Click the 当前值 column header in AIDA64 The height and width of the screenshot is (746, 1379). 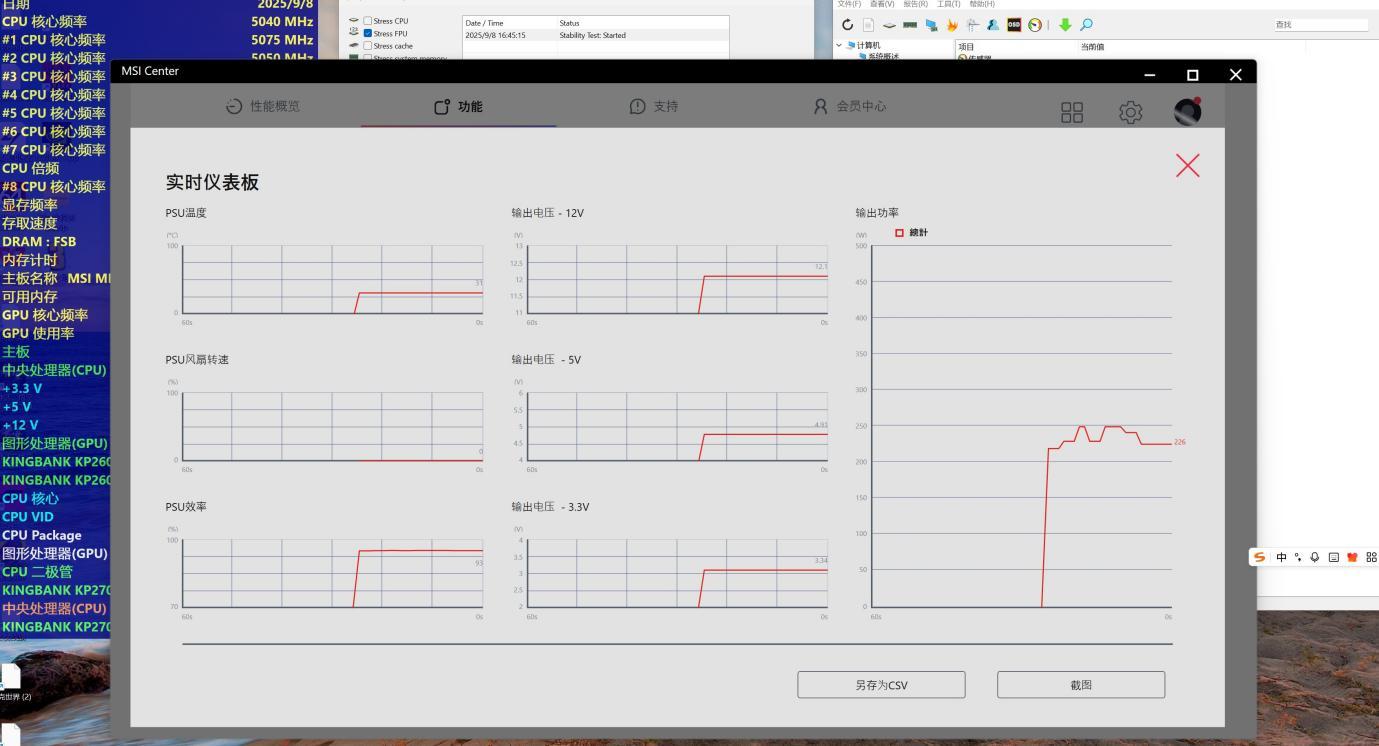[x=1092, y=47]
